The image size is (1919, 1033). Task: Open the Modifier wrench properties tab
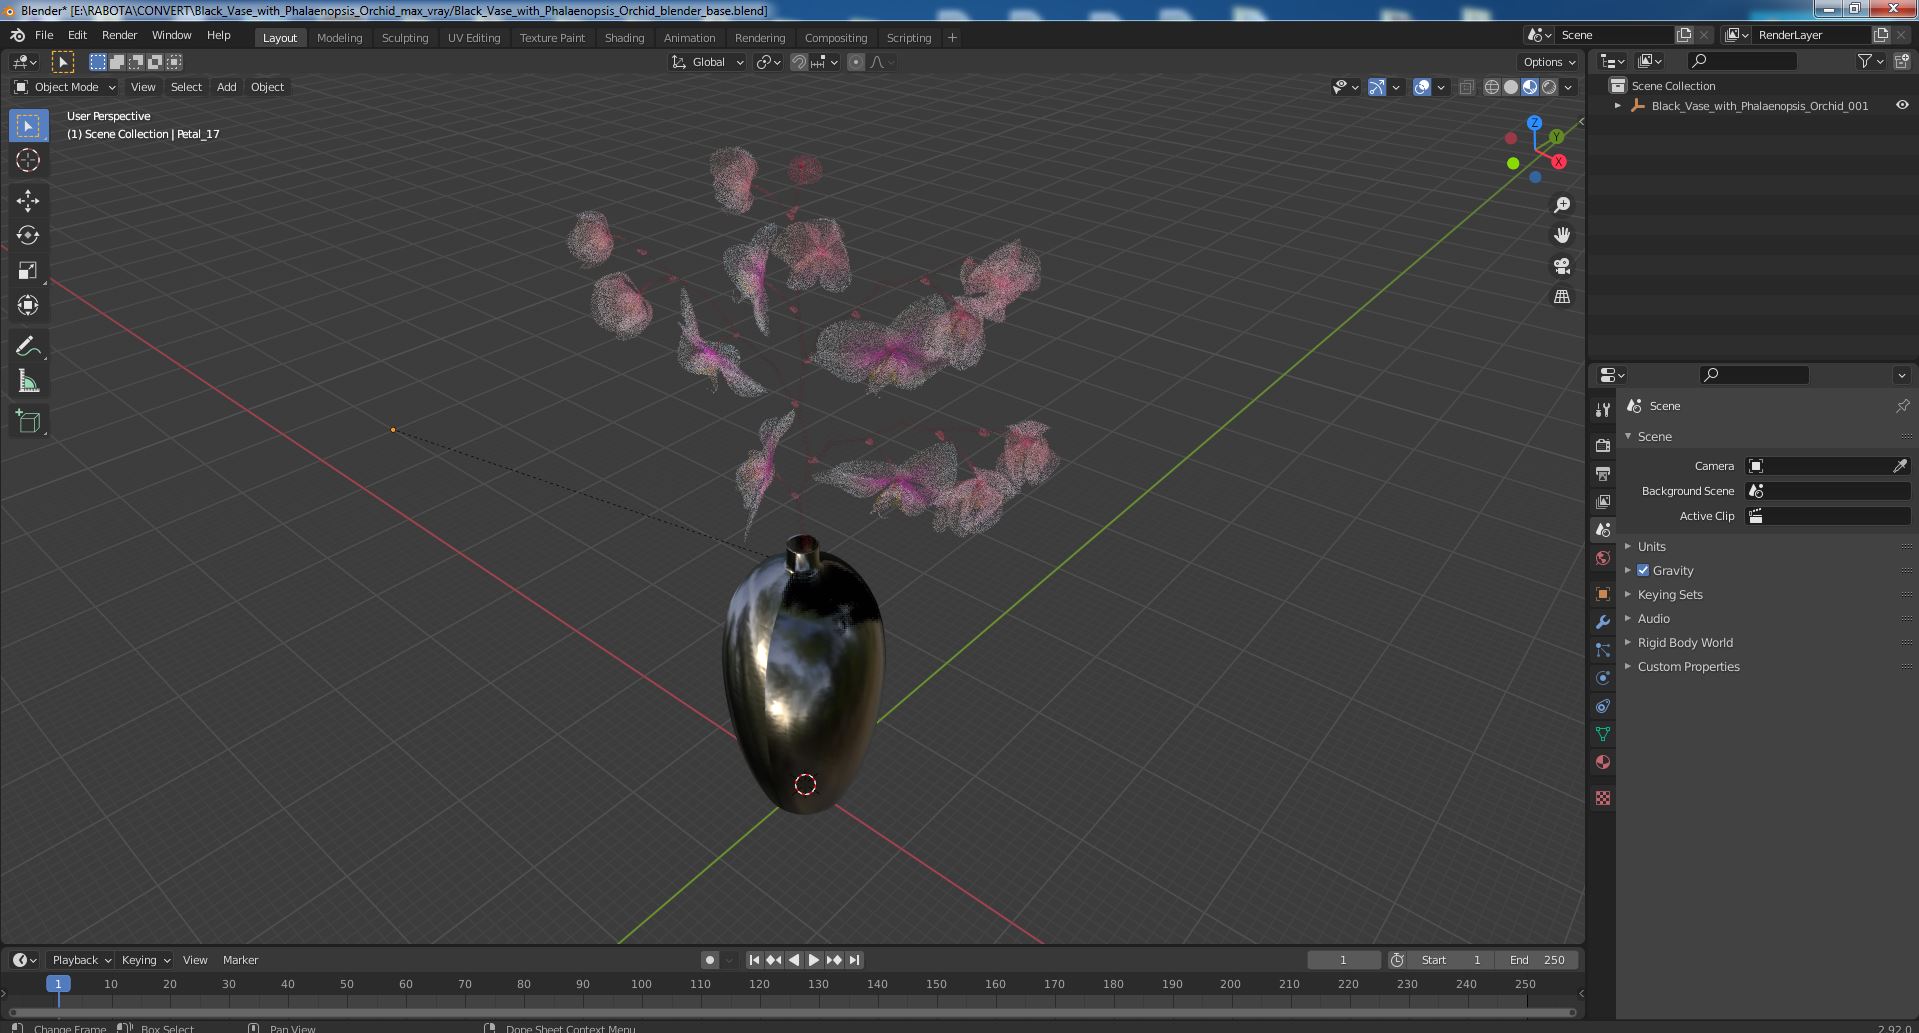(x=1603, y=622)
